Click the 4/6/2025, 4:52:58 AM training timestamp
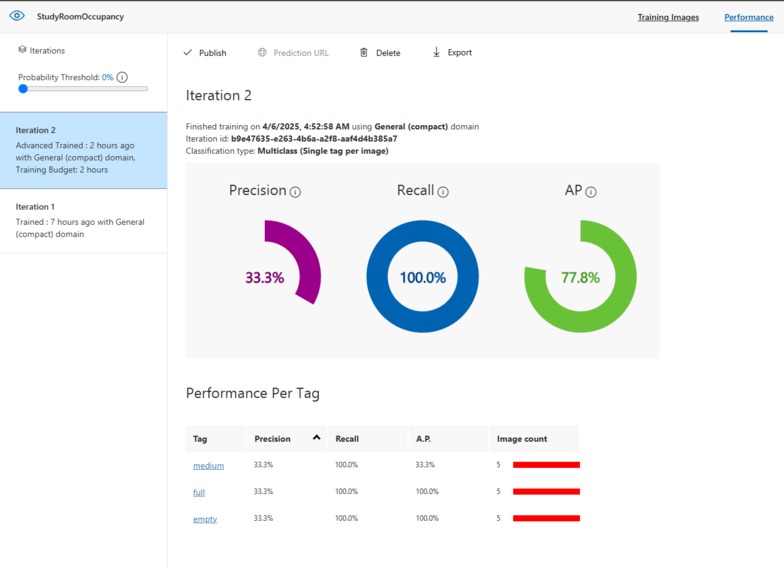This screenshot has height=573, width=784. point(306,126)
